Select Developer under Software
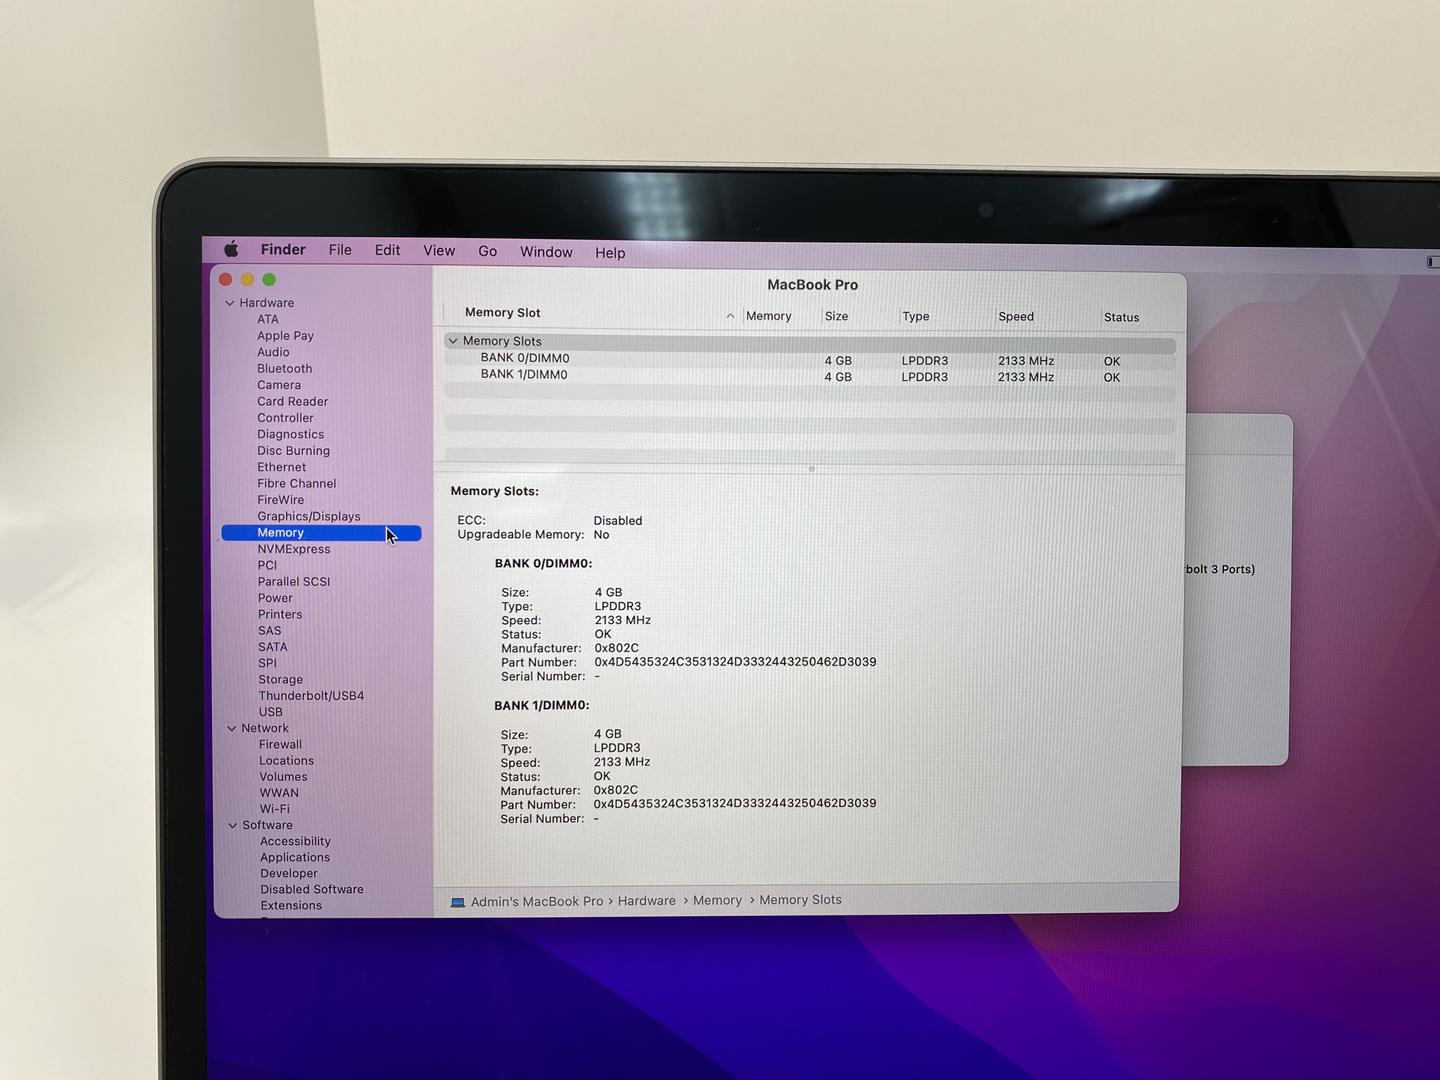 [x=289, y=874]
